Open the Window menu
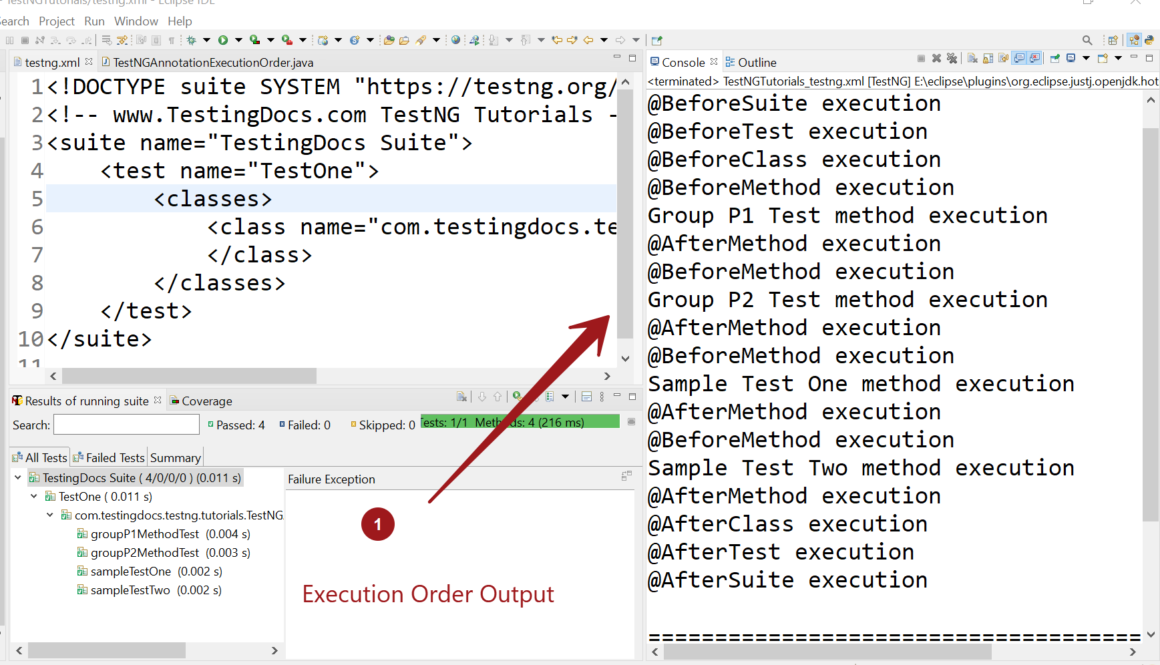This screenshot has height=665, width=1160. pyautogui.click(x=136, y=21)
